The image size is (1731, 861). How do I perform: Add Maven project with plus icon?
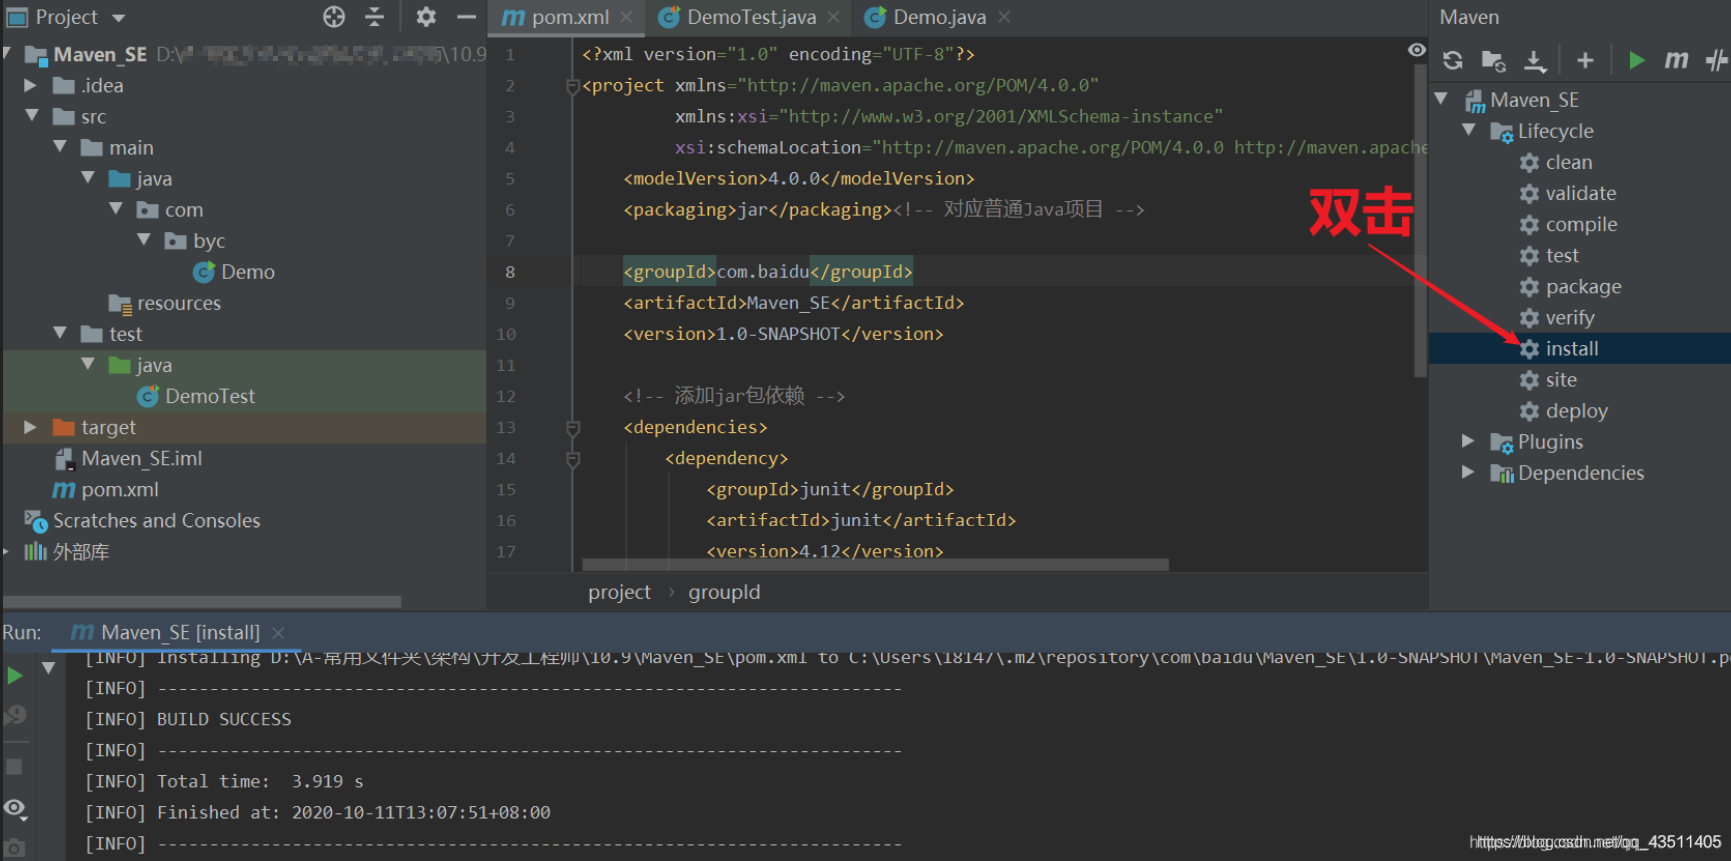1585,61
